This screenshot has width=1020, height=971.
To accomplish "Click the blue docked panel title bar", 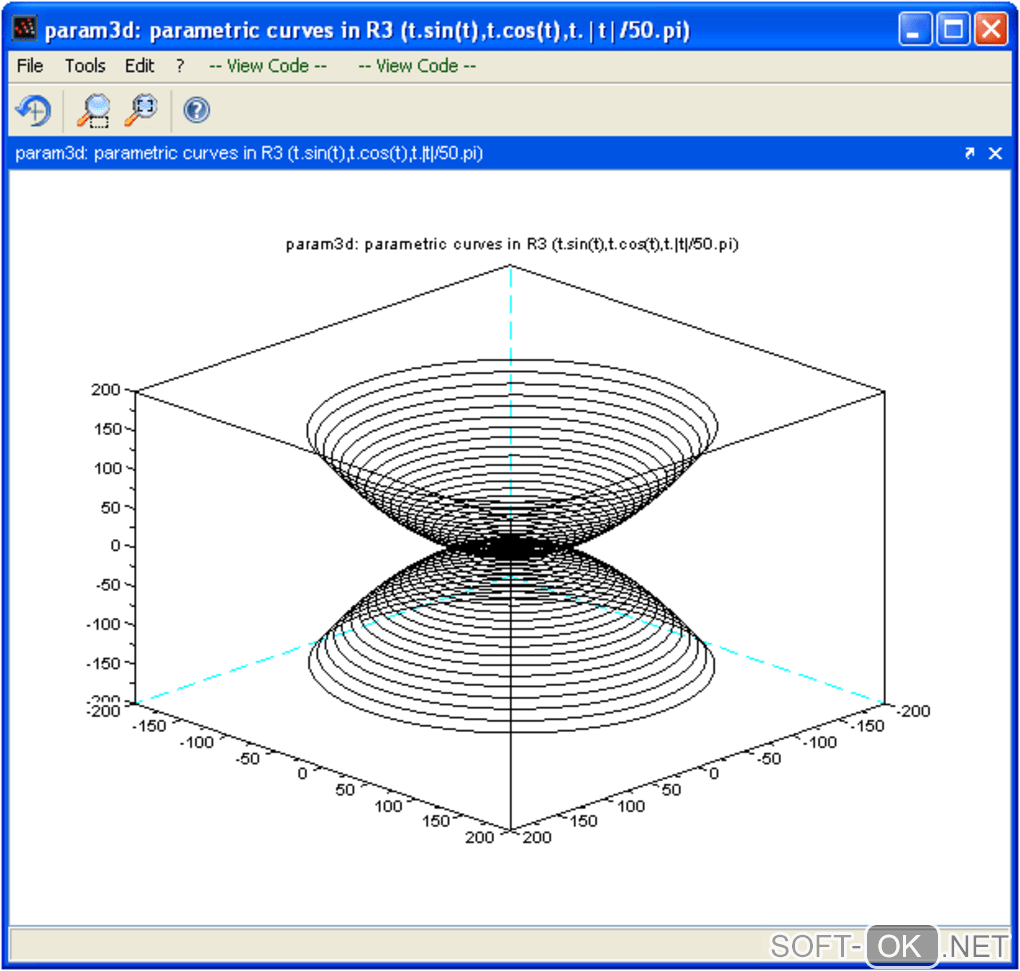I will click(x=500, y=153).
